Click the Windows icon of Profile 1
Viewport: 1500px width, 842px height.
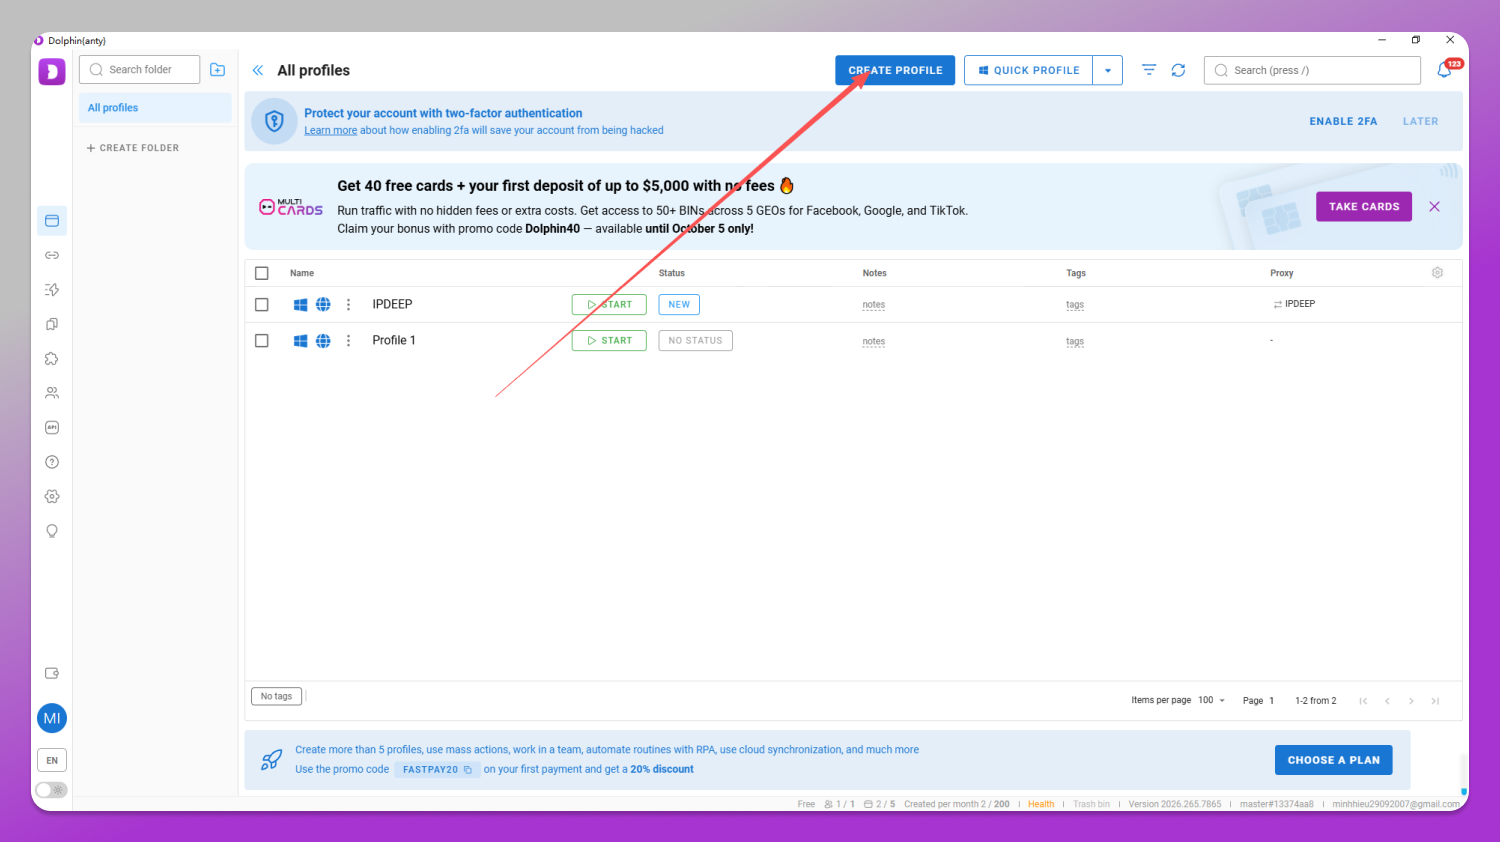300,341
